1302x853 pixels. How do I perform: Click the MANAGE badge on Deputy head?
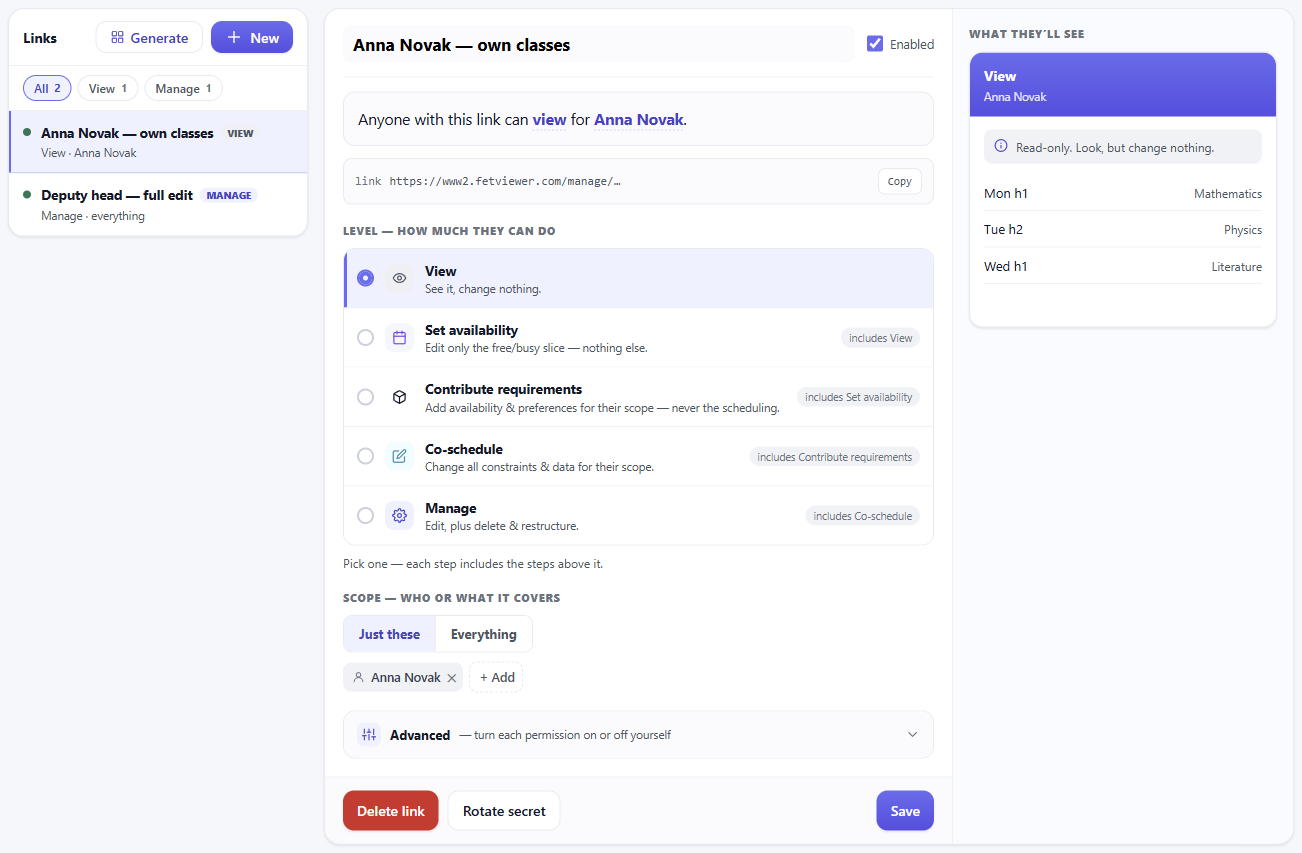click(229, 195)
